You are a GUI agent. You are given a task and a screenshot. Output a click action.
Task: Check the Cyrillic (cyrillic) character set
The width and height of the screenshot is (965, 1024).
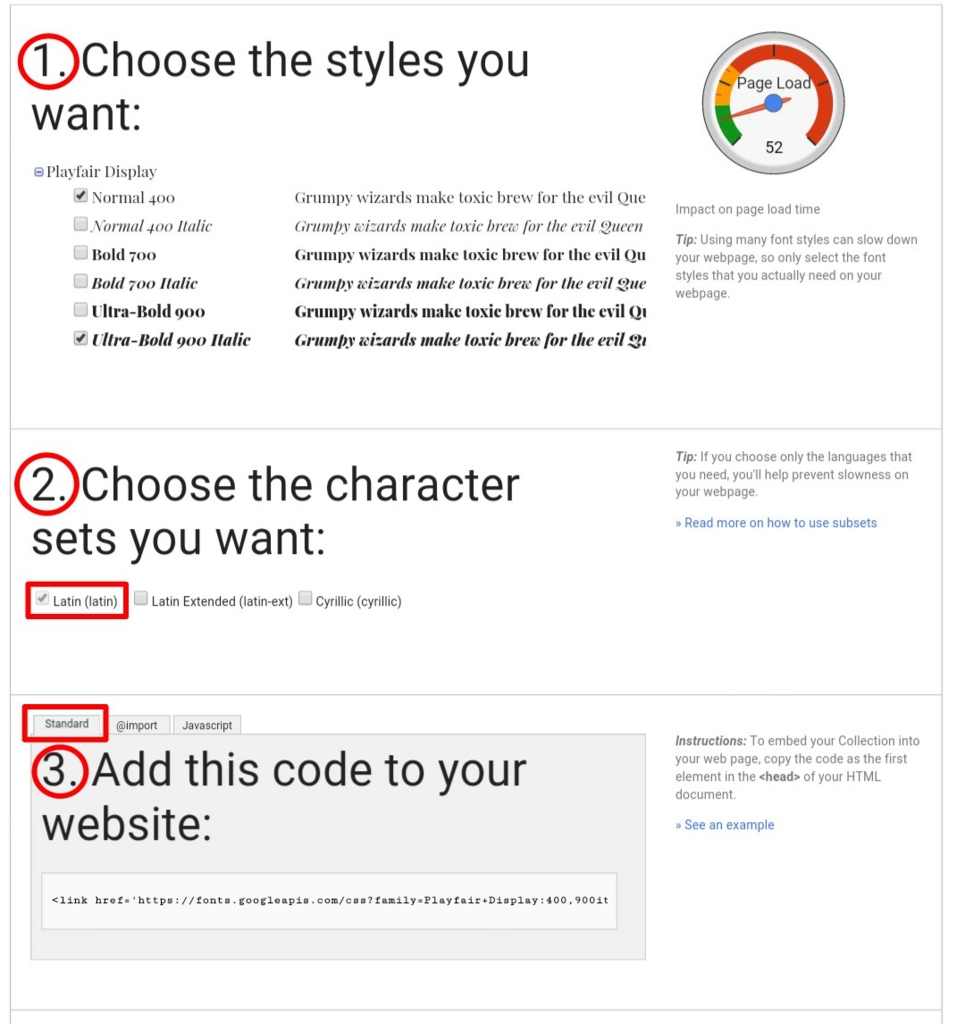click(305, 598)
